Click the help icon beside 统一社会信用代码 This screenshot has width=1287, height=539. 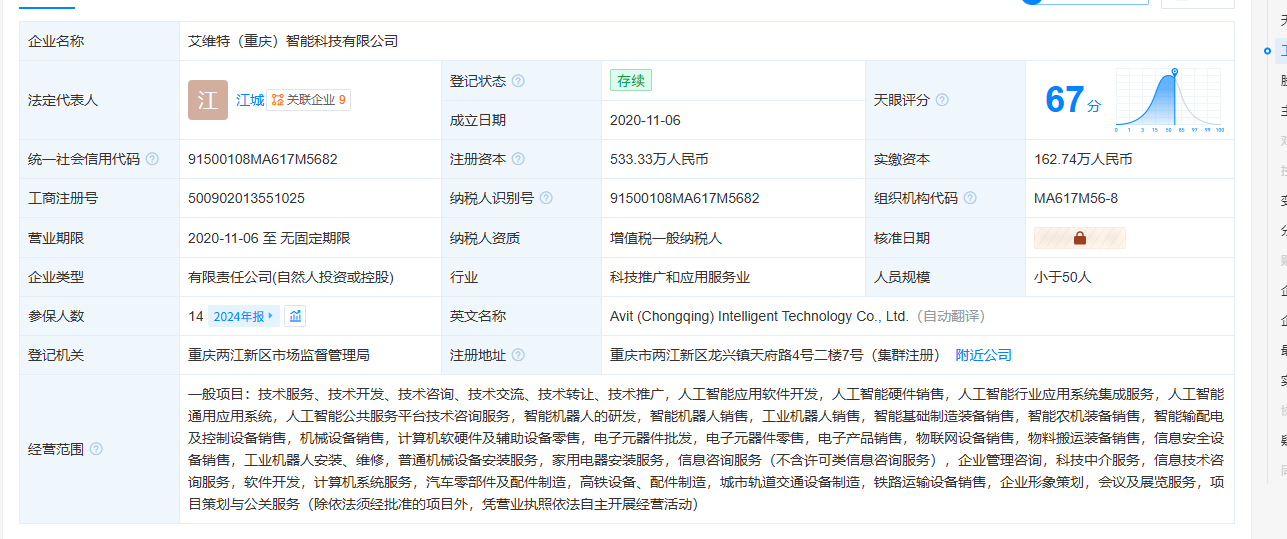[152, 159]
